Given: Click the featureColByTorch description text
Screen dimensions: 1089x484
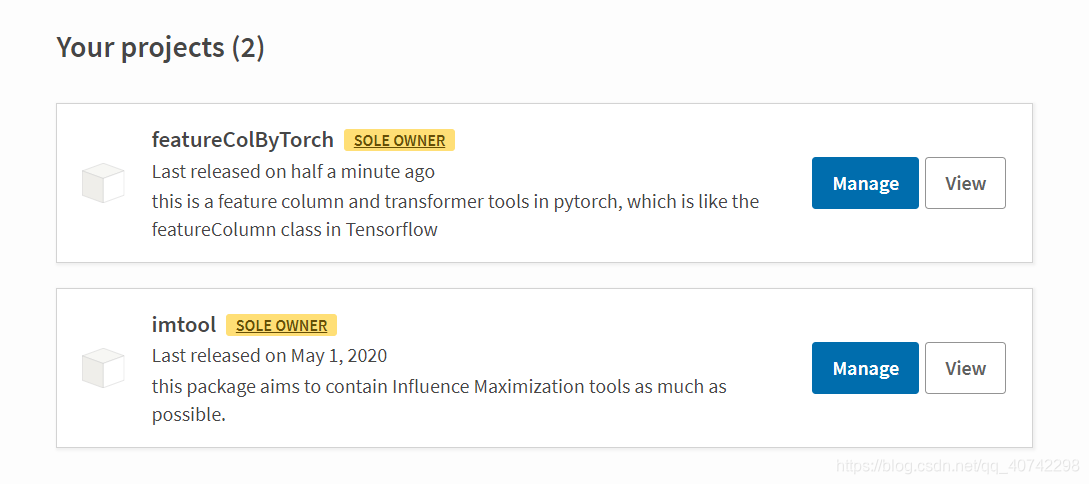Looking at the screenshot, I should click(x=455, y=201).
